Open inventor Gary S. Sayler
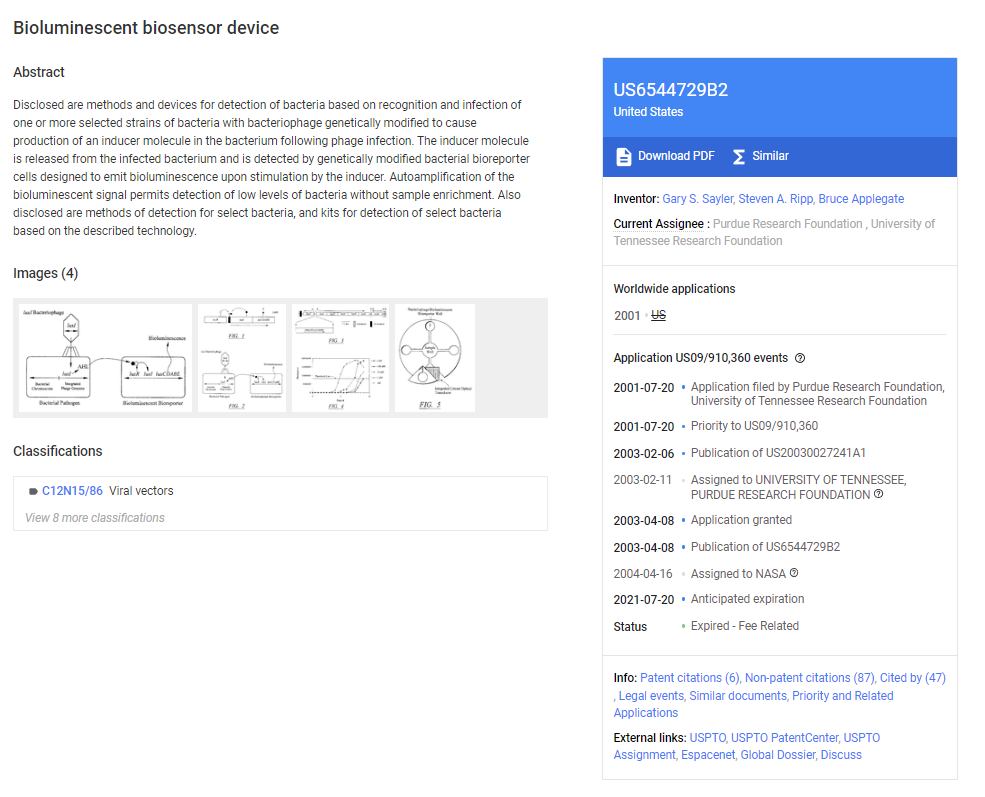 pos(698,198)
